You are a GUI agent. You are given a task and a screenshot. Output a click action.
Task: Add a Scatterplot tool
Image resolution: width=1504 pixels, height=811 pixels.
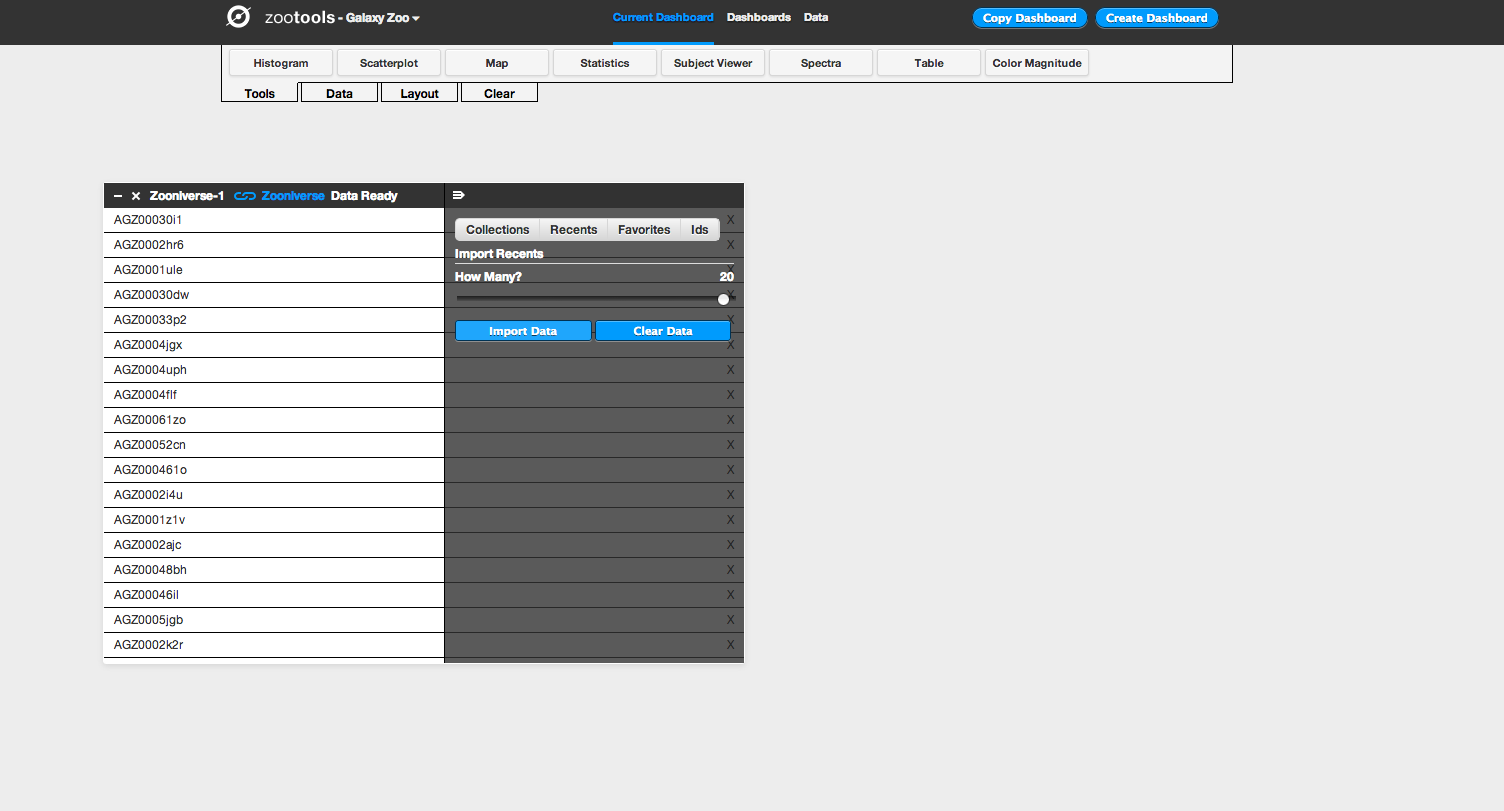[389, 63]
